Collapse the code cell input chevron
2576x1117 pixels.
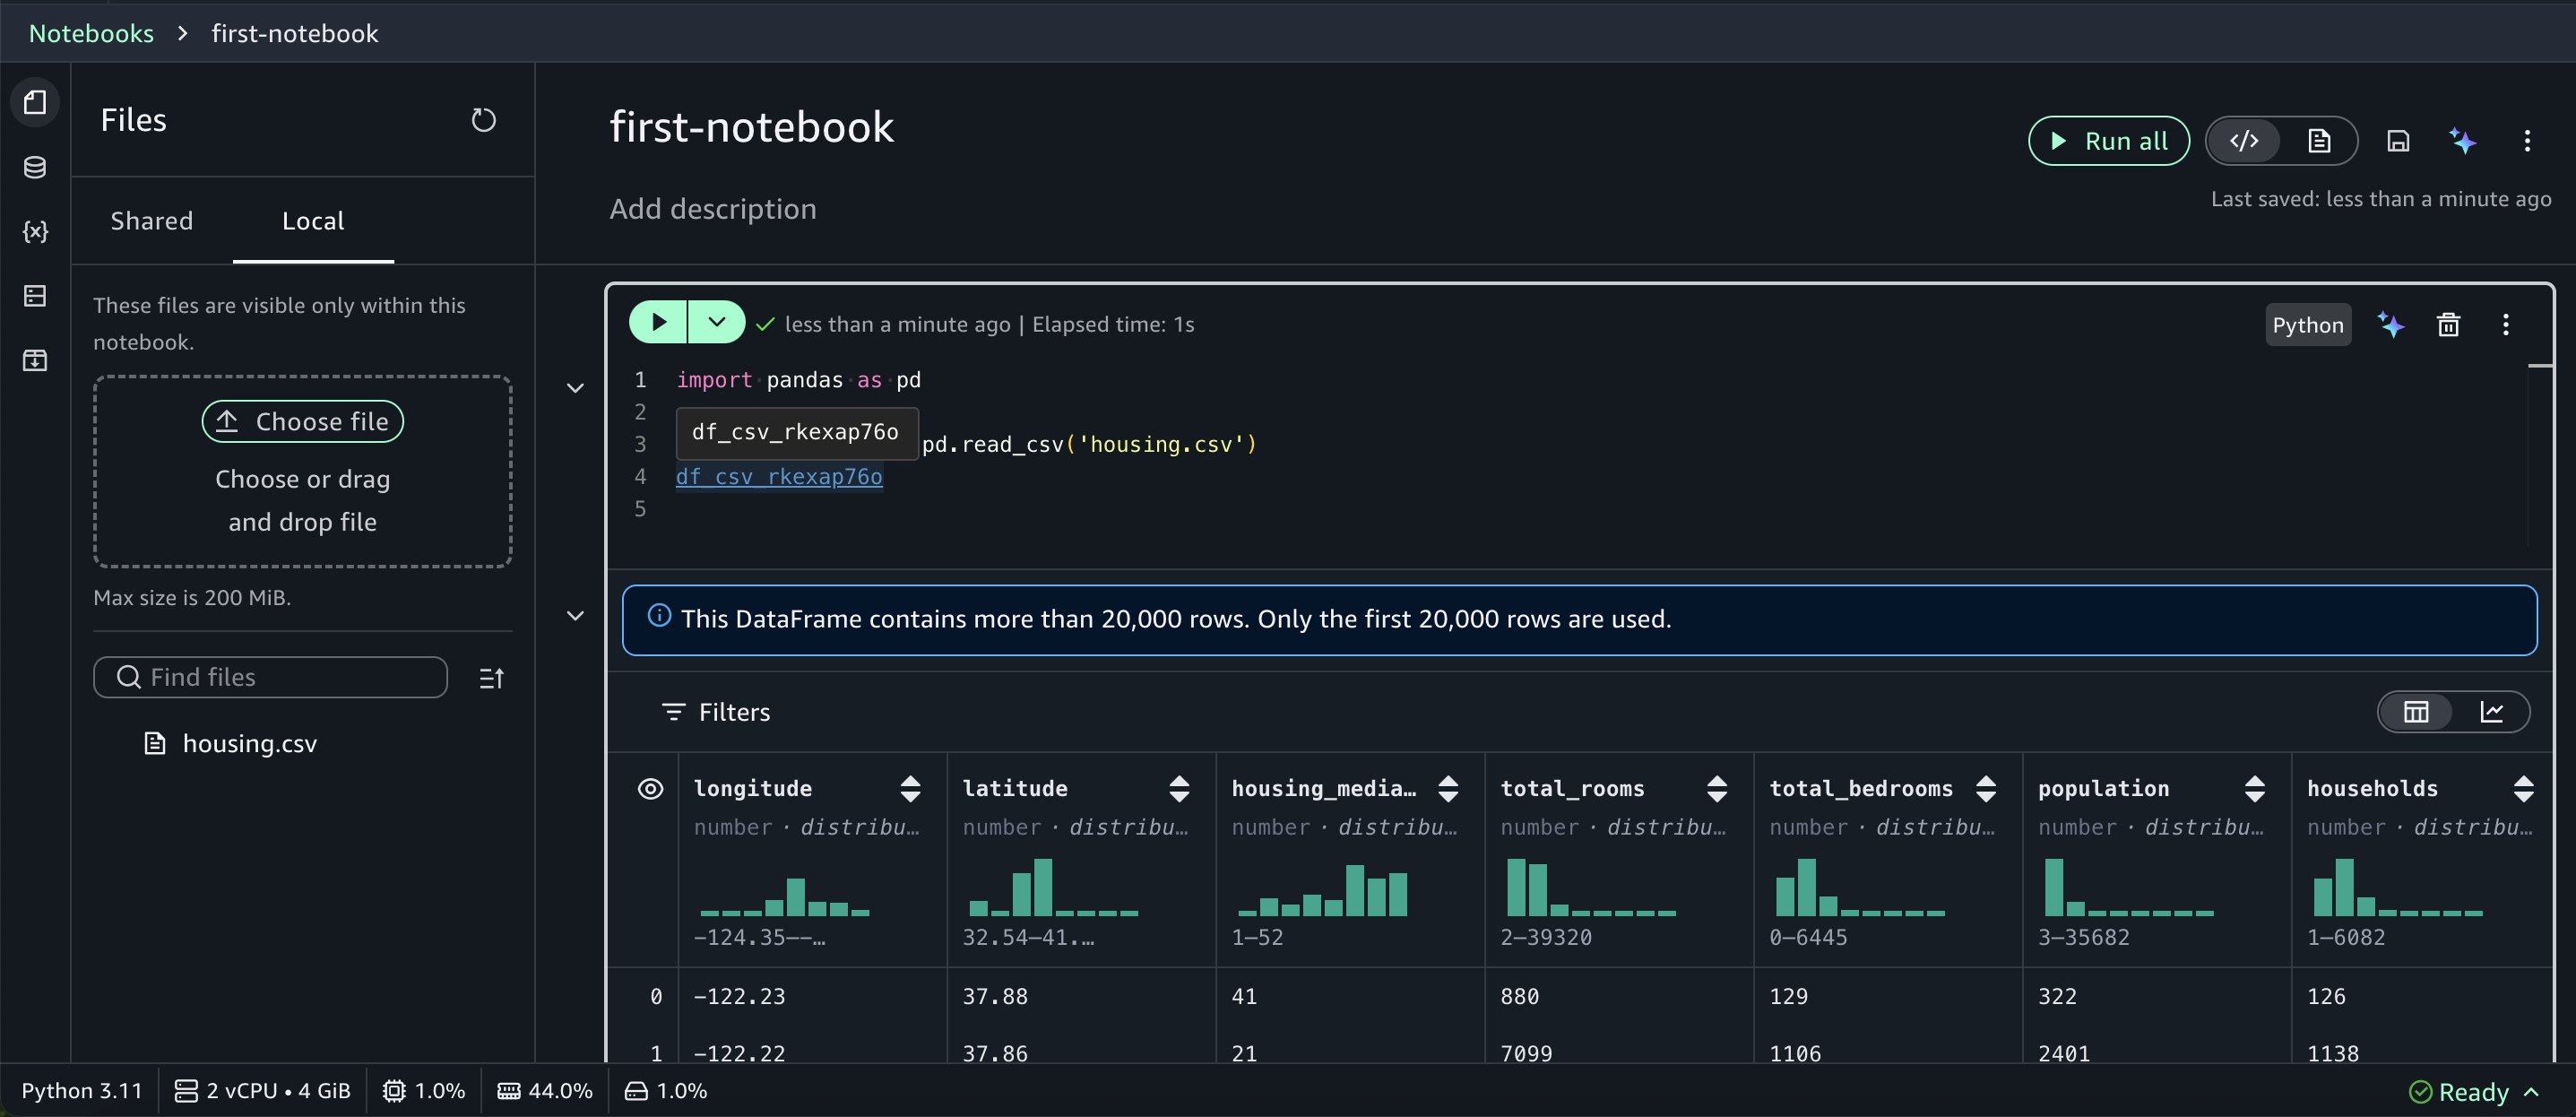coord(575,388)
